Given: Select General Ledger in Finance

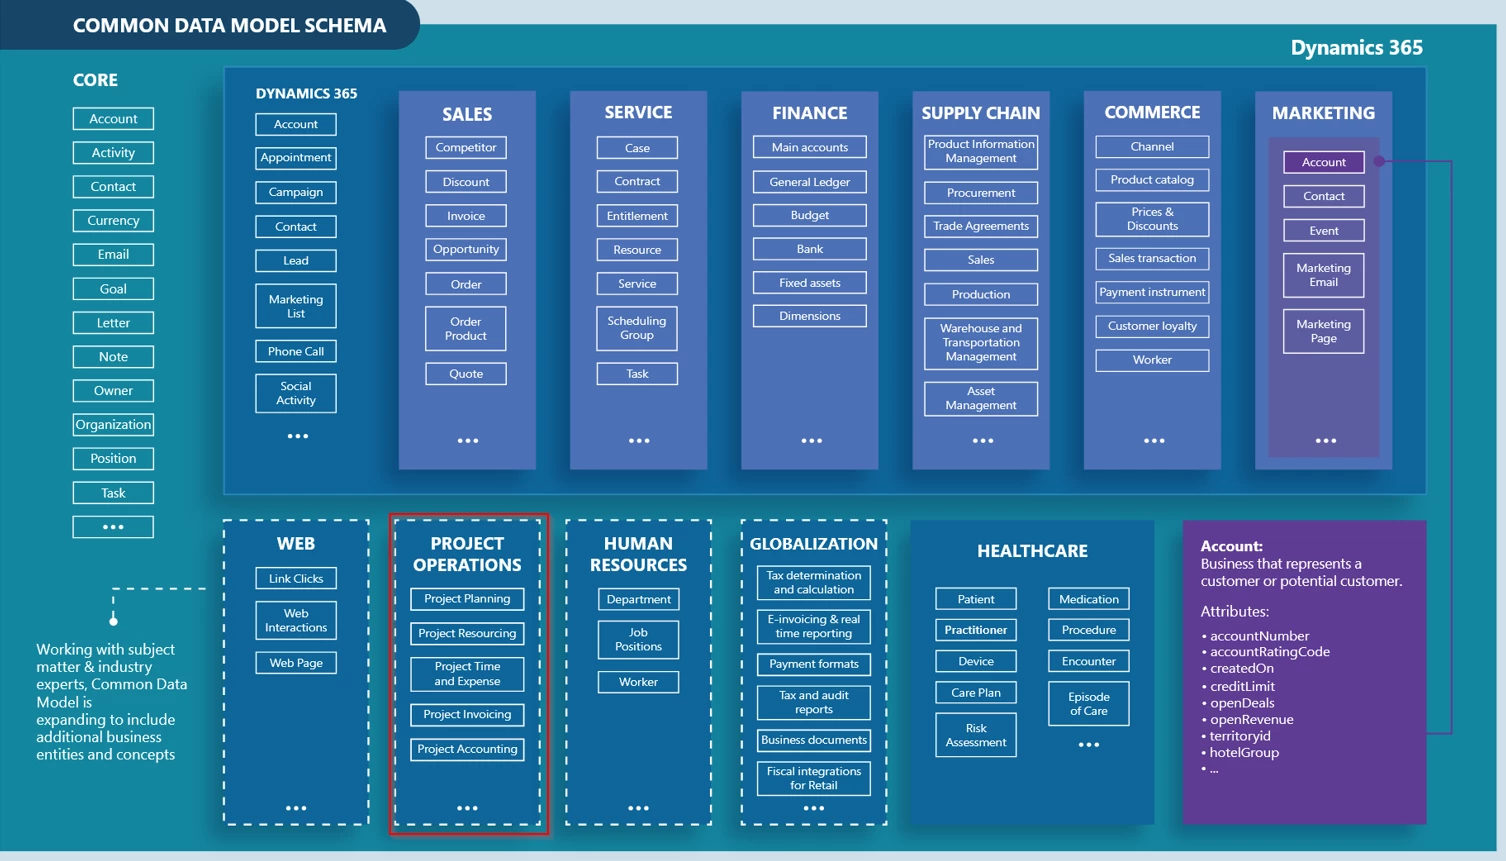Looking at the screenshot, I should 810,182.
